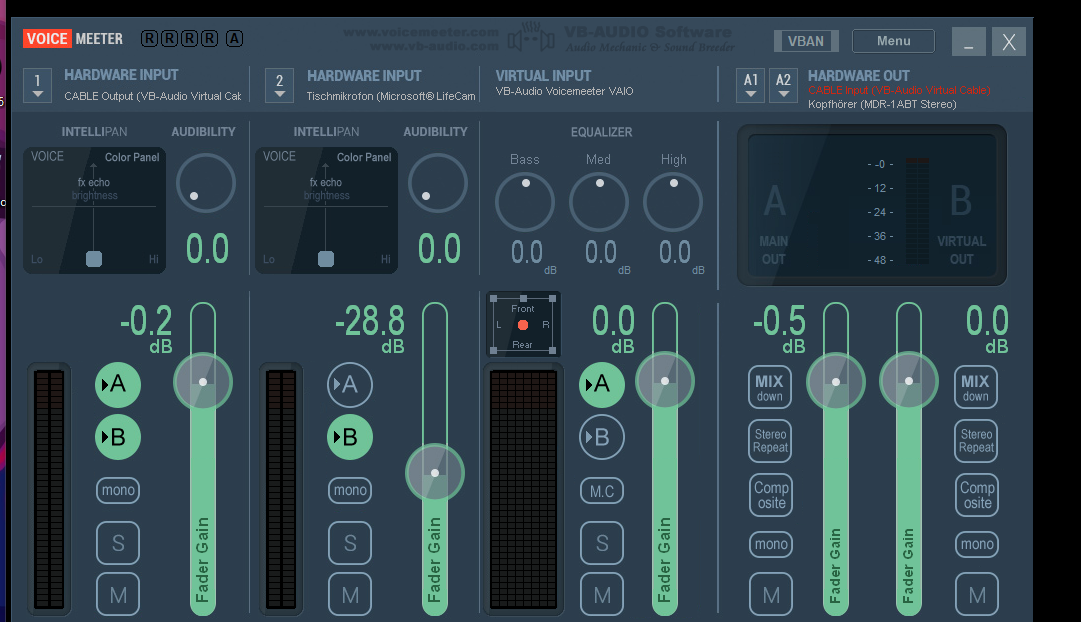Solo hardware input 2 strip

pyautogui.click(x=350, y=543)
